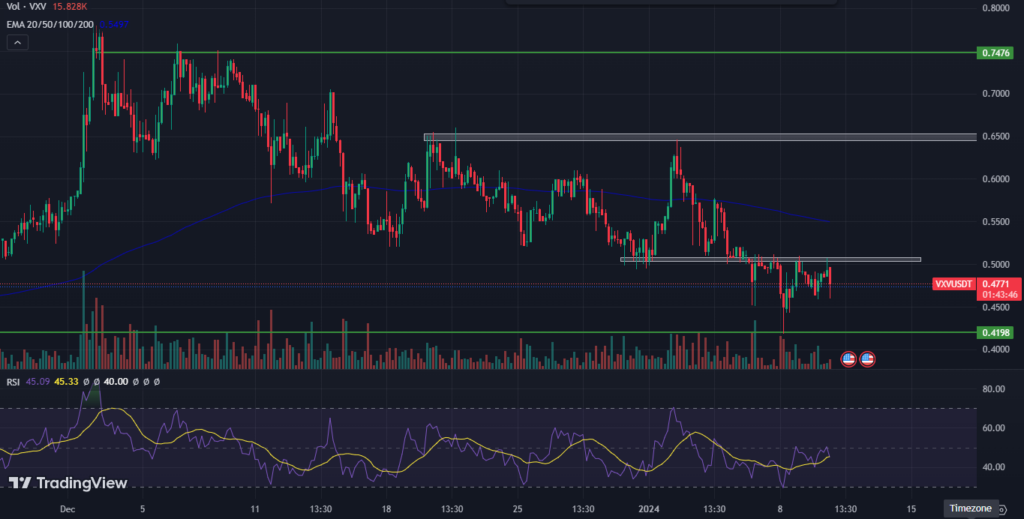Click the RSI value 45.09 in the legend
Image resolution: width=1024 pixels, height=519 pixels.
[37, 381]
